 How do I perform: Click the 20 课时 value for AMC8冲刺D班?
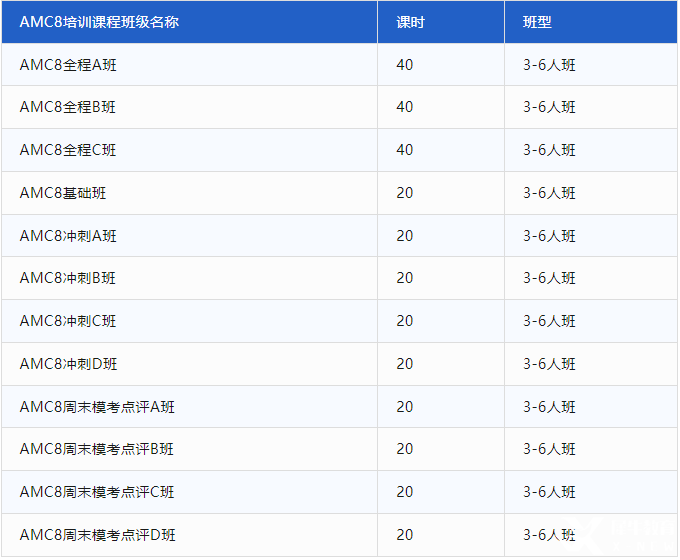pyautogui.click(x=405, y=364)
